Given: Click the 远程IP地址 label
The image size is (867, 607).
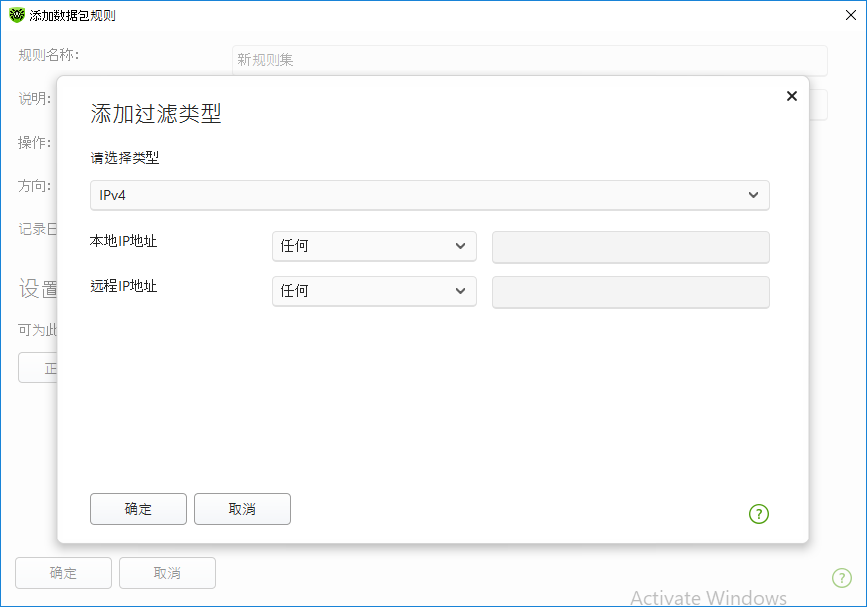Looking at the screenshot, I should coord(124,286).
